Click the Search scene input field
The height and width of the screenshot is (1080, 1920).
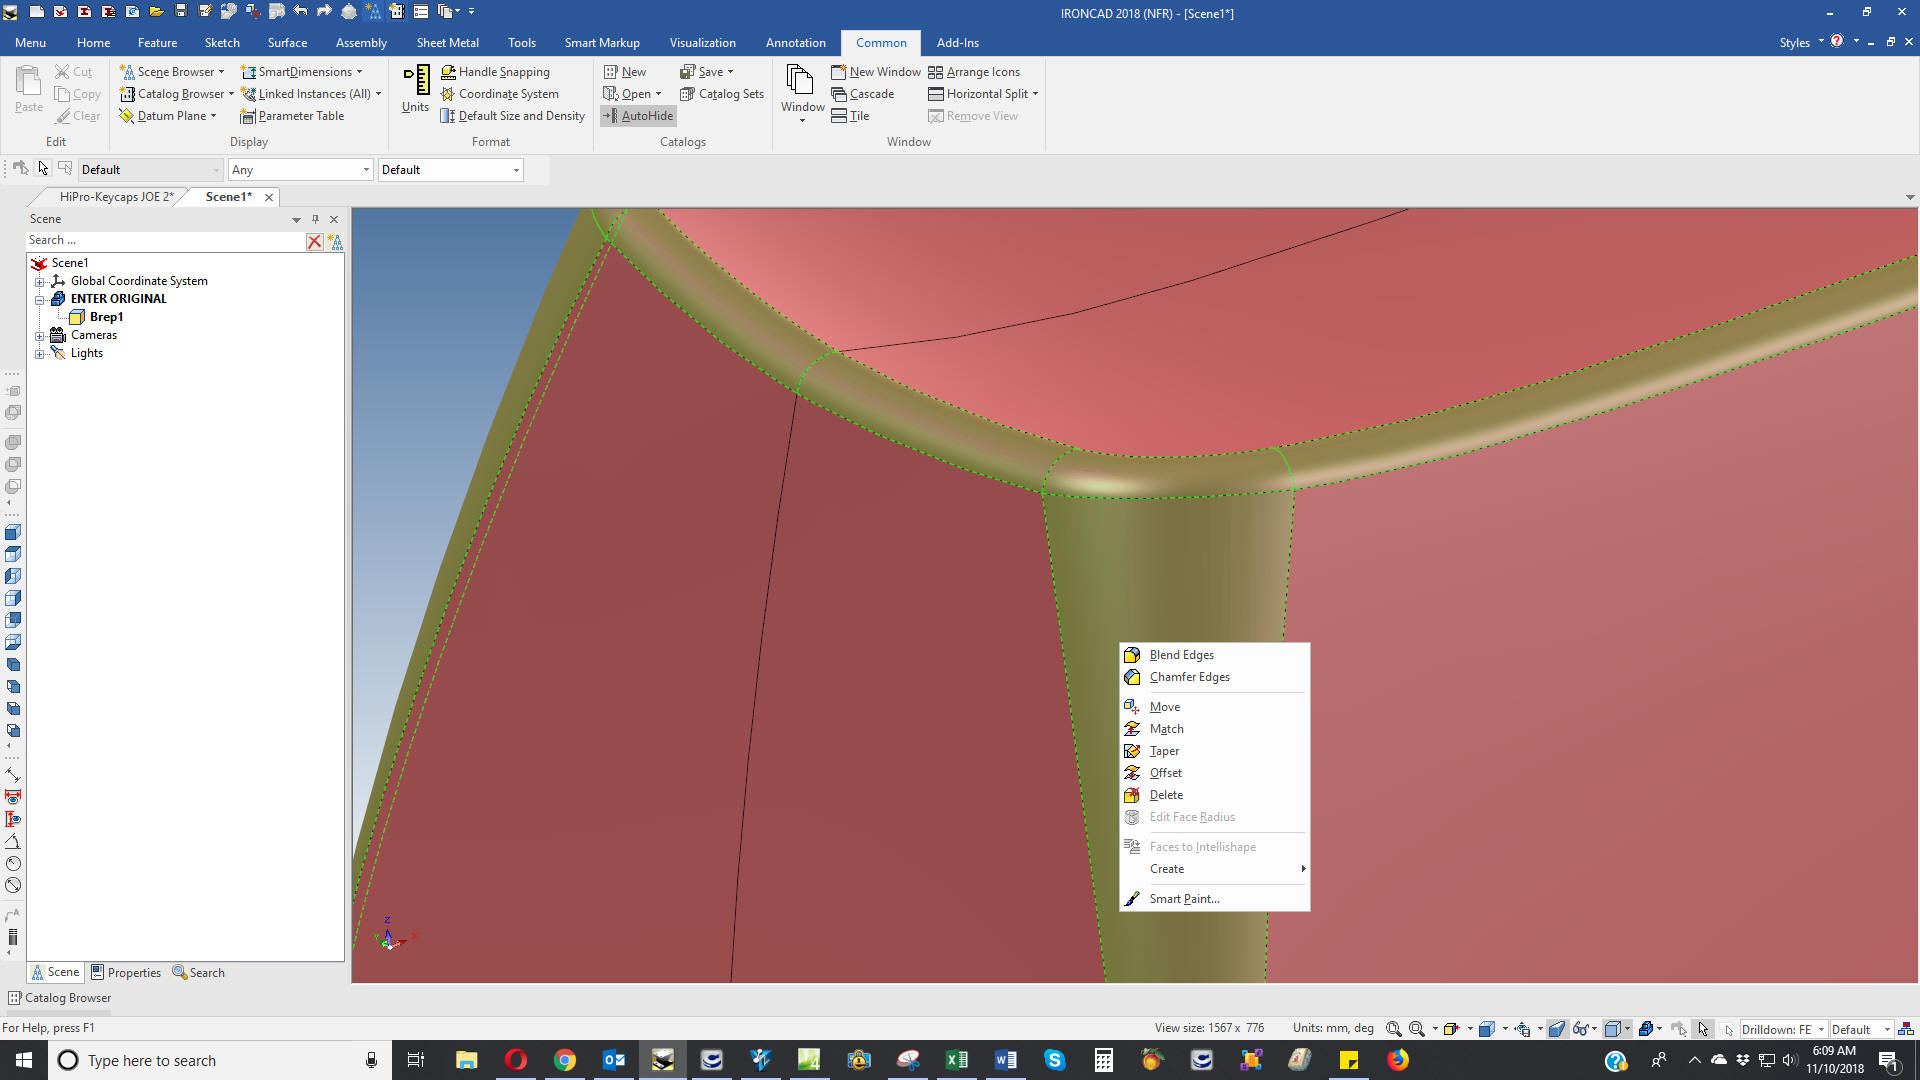(x=165, y=241)
